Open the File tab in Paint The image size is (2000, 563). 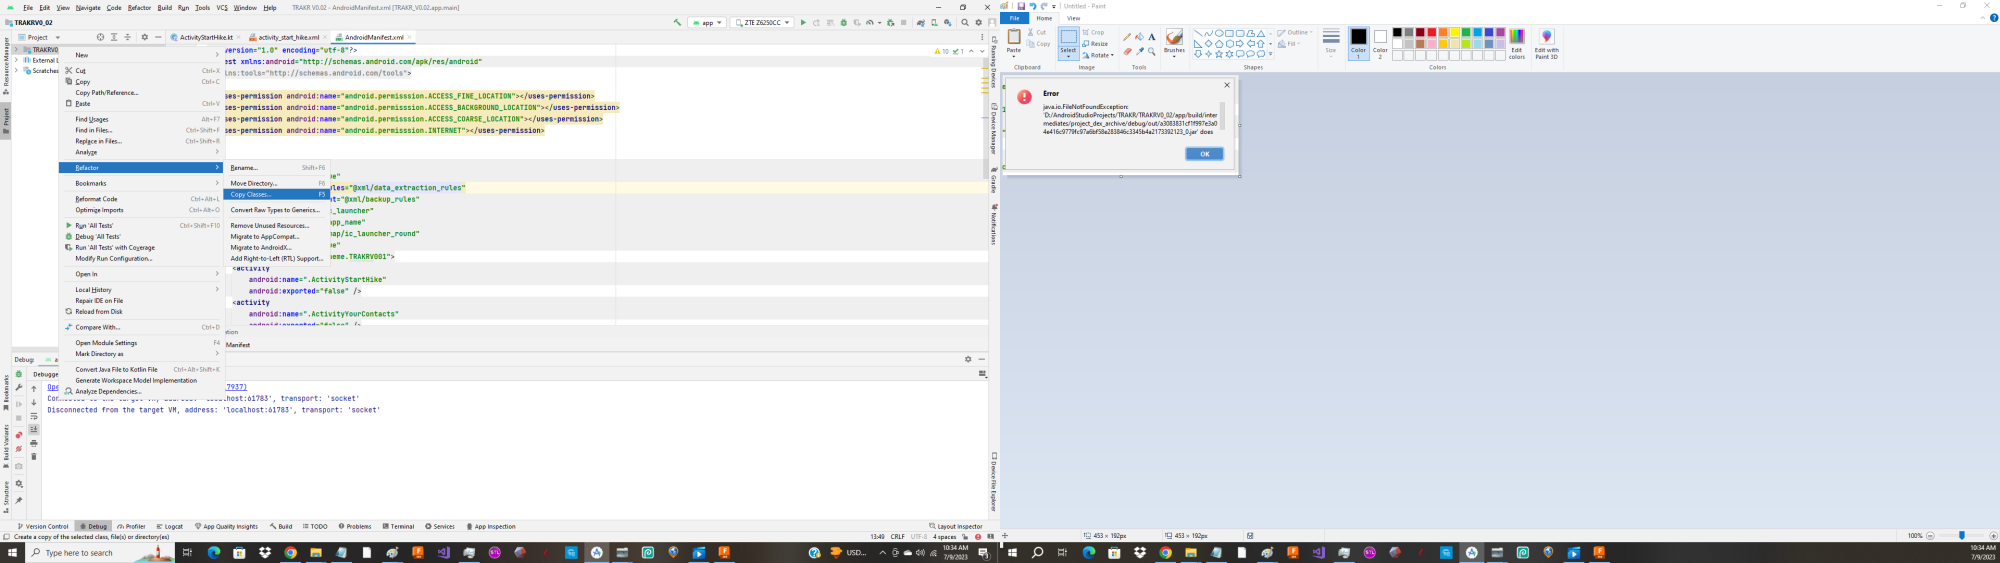pos(1014,18)
